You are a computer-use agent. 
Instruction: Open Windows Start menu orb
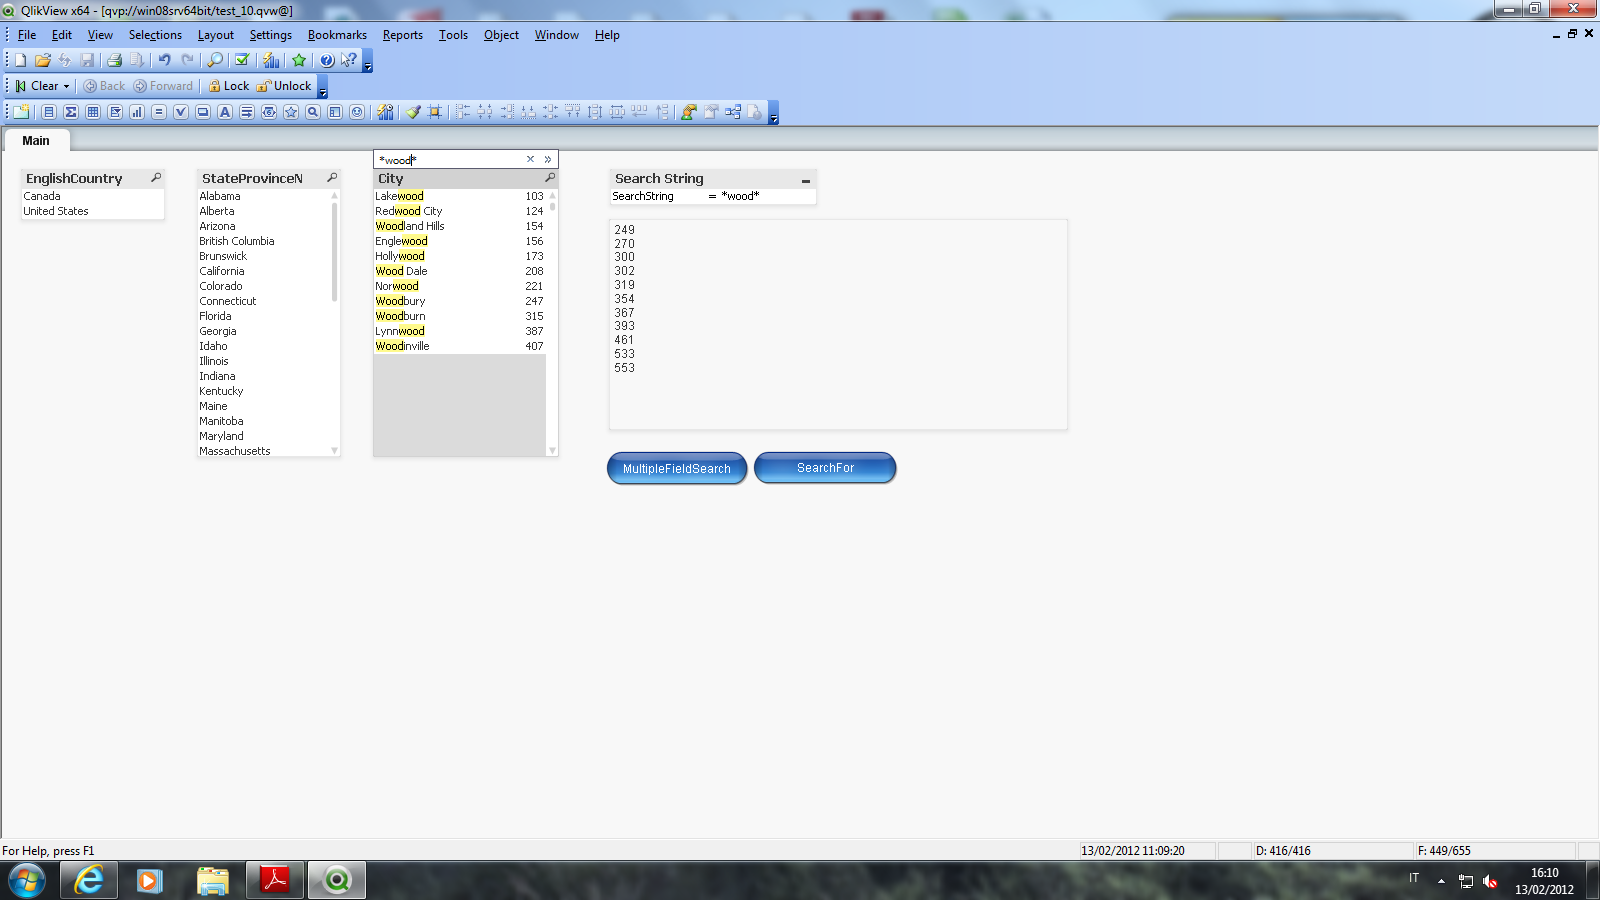point(27,880)
